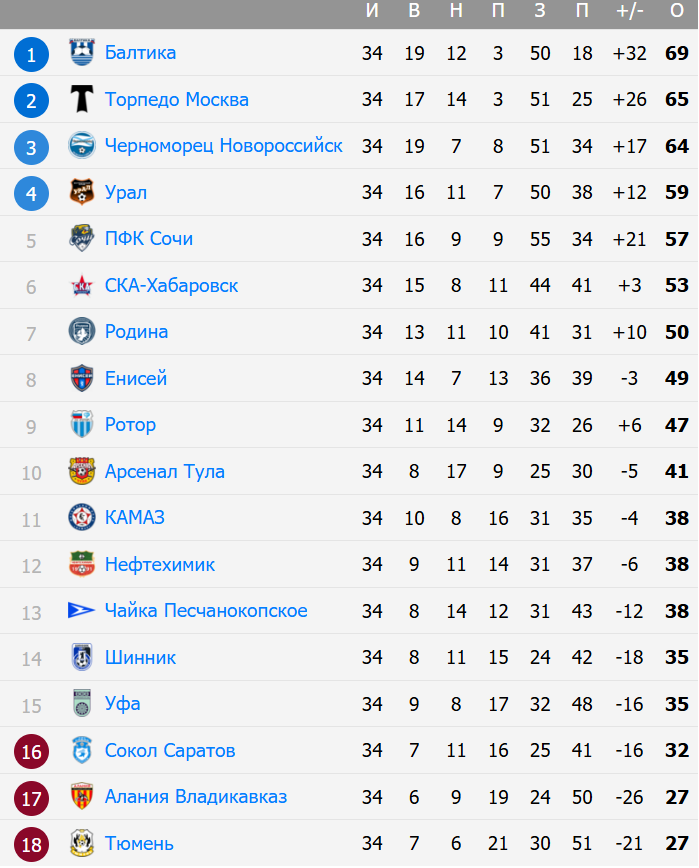
Task: Click the Чайка Песчанокопское blue arrow logo
Action: [81, 611]
